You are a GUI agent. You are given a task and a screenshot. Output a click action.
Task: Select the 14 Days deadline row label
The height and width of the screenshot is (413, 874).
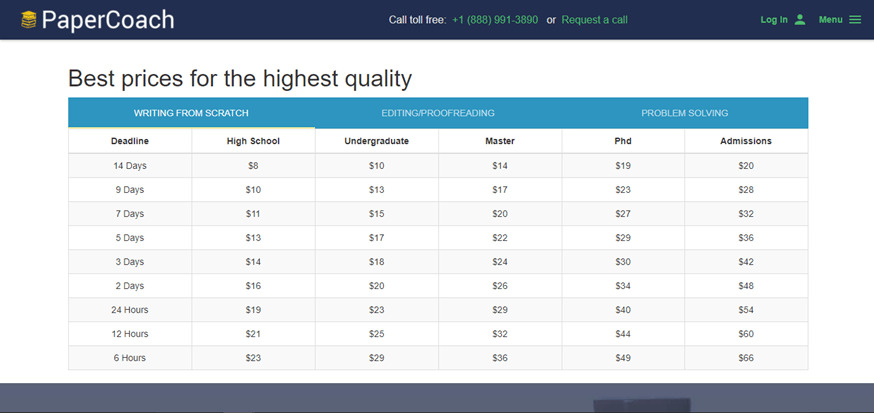tap(130, 166)
